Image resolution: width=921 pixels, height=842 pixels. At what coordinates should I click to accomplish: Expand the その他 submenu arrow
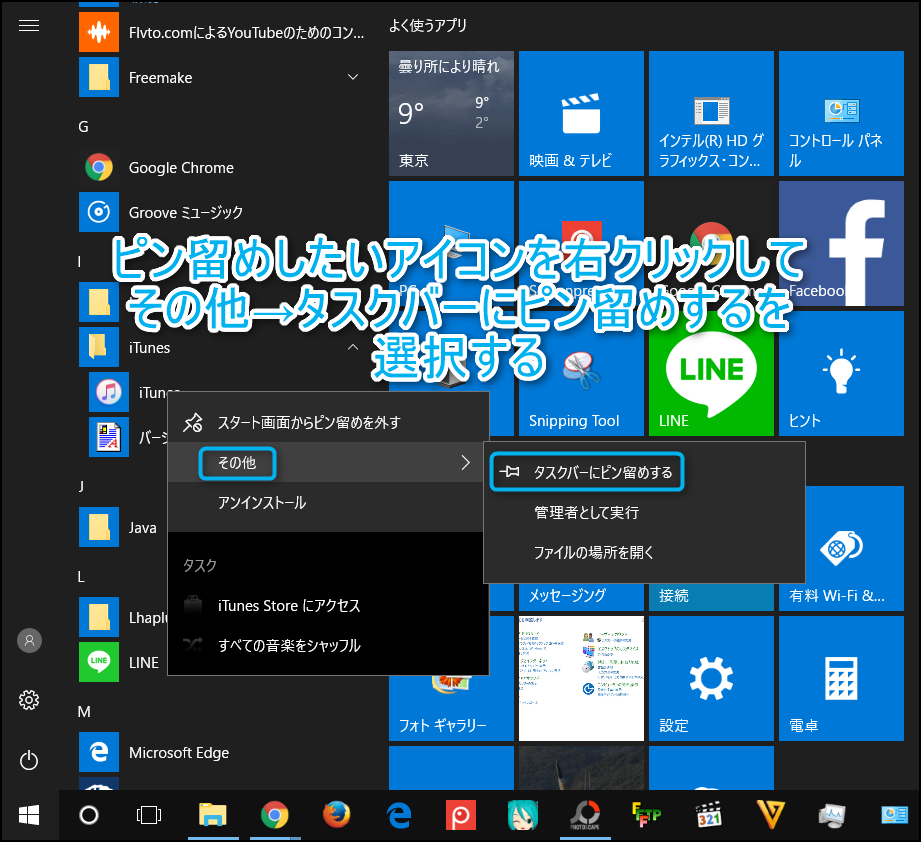pos(464,462)
